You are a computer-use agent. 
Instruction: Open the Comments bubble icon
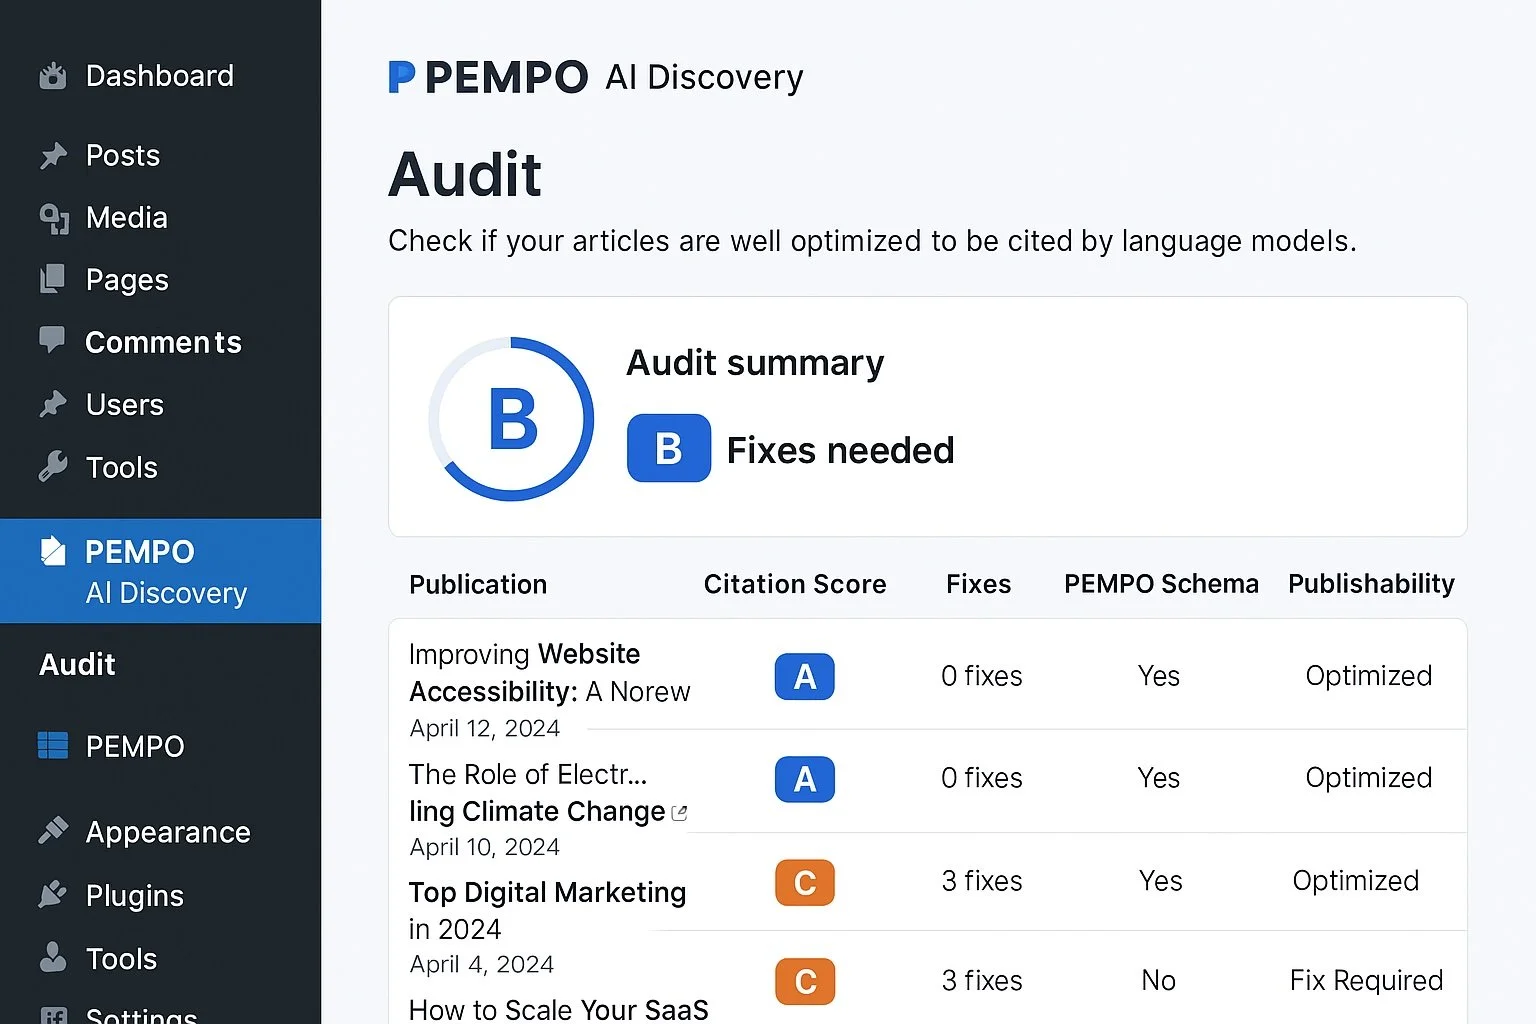coord(52,340)
